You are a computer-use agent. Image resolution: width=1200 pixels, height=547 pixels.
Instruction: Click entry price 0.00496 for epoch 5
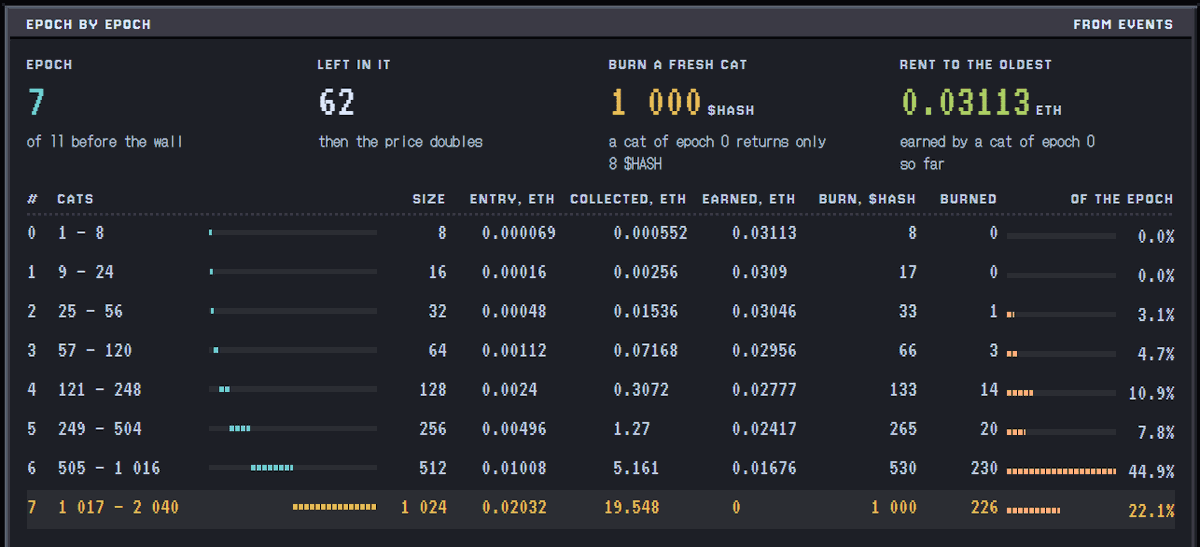(x=514, y=429)
